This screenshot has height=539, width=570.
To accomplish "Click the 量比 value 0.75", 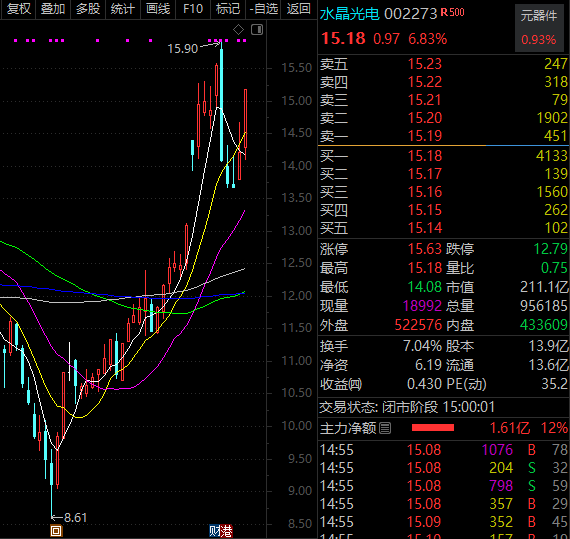I will coord(554,268).
